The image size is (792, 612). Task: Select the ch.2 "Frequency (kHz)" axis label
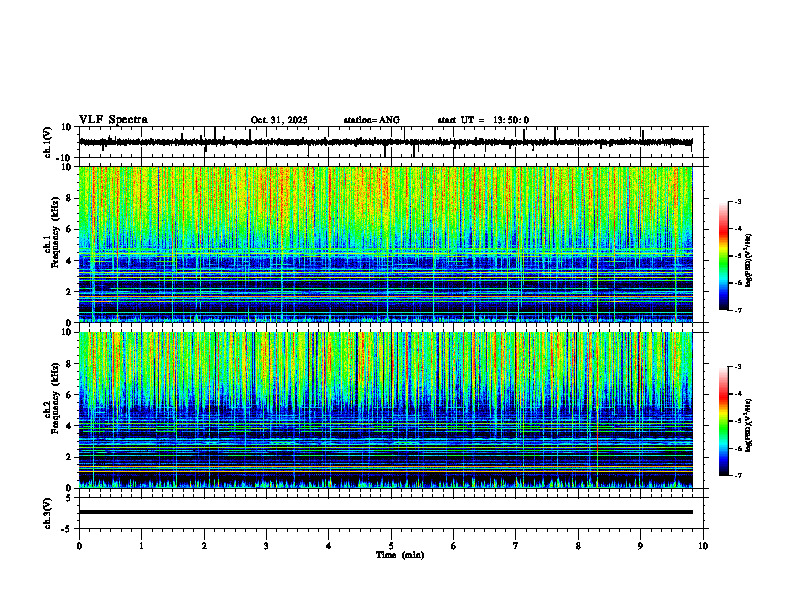click(x=55, y=398)
